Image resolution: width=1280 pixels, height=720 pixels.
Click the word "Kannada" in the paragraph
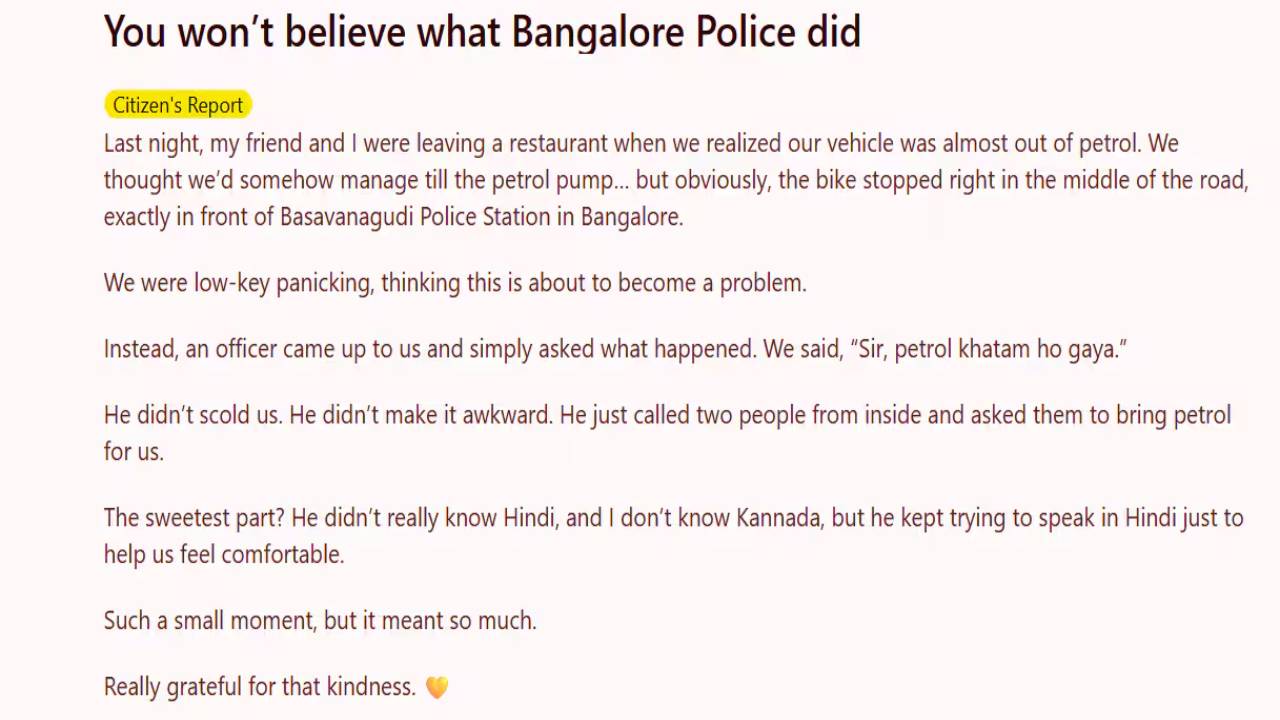[778, 518]
